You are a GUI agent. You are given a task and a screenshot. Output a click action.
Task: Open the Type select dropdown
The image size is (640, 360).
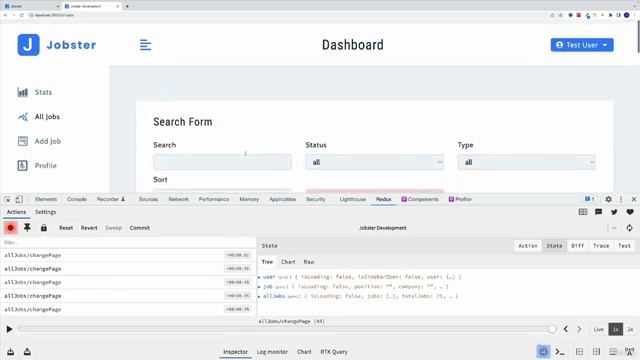pos(527,162)
